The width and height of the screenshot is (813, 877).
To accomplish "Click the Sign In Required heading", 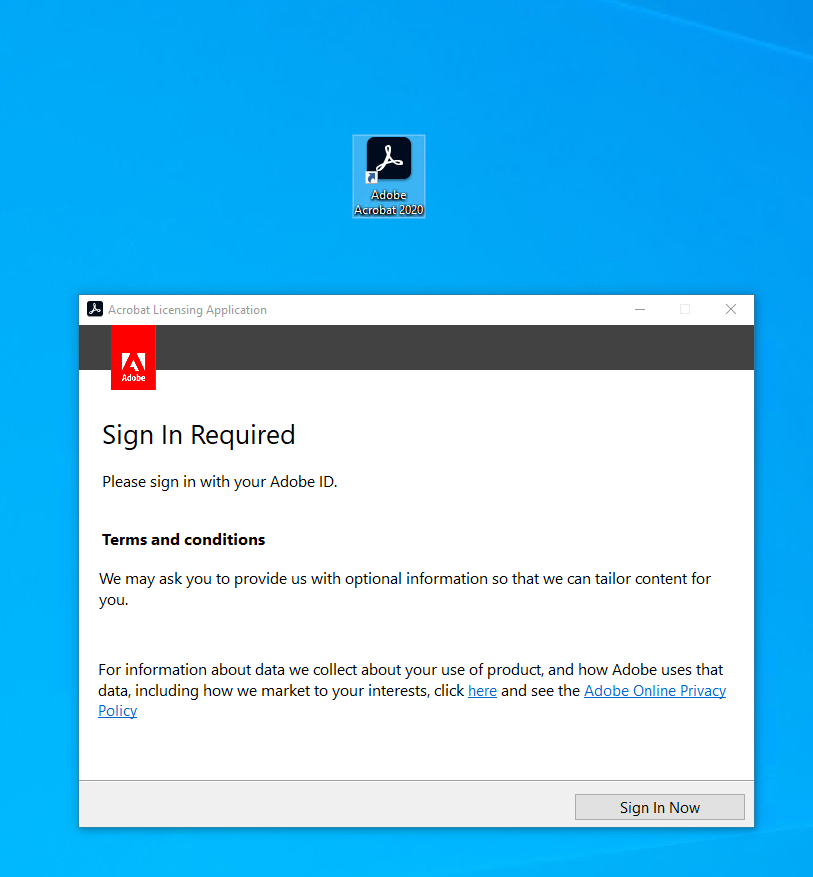I will pos(198,435).
